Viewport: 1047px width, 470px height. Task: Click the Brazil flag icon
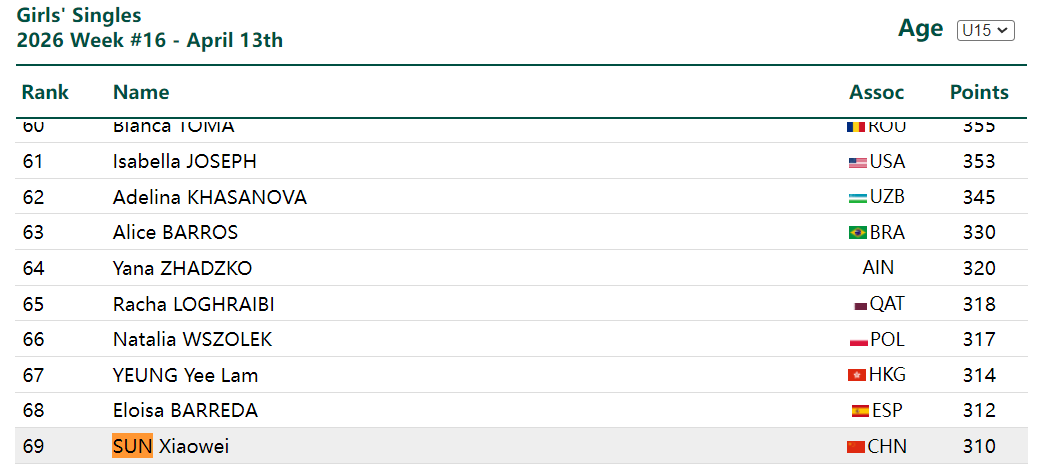click(857, 233)
